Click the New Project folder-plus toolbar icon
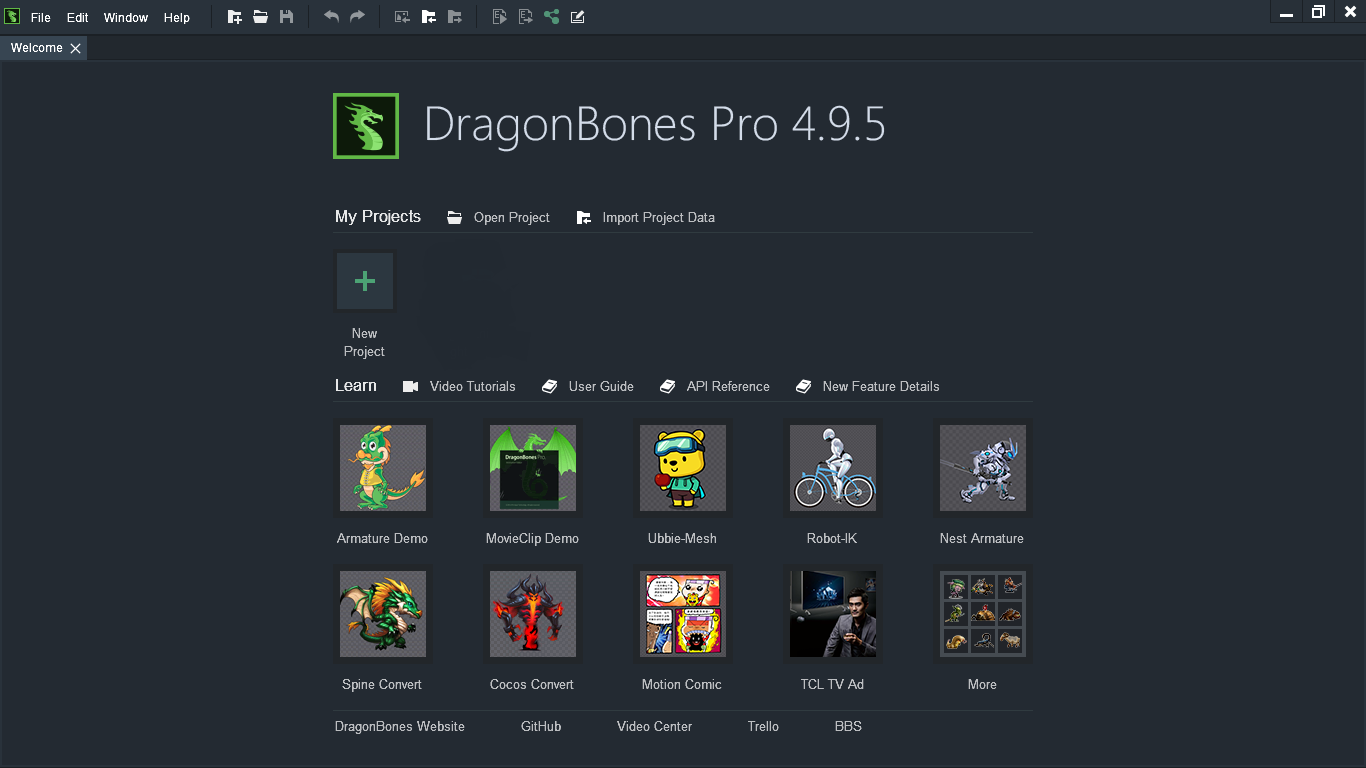Viewport: 1366px width, 768px height. coord(235,17)
